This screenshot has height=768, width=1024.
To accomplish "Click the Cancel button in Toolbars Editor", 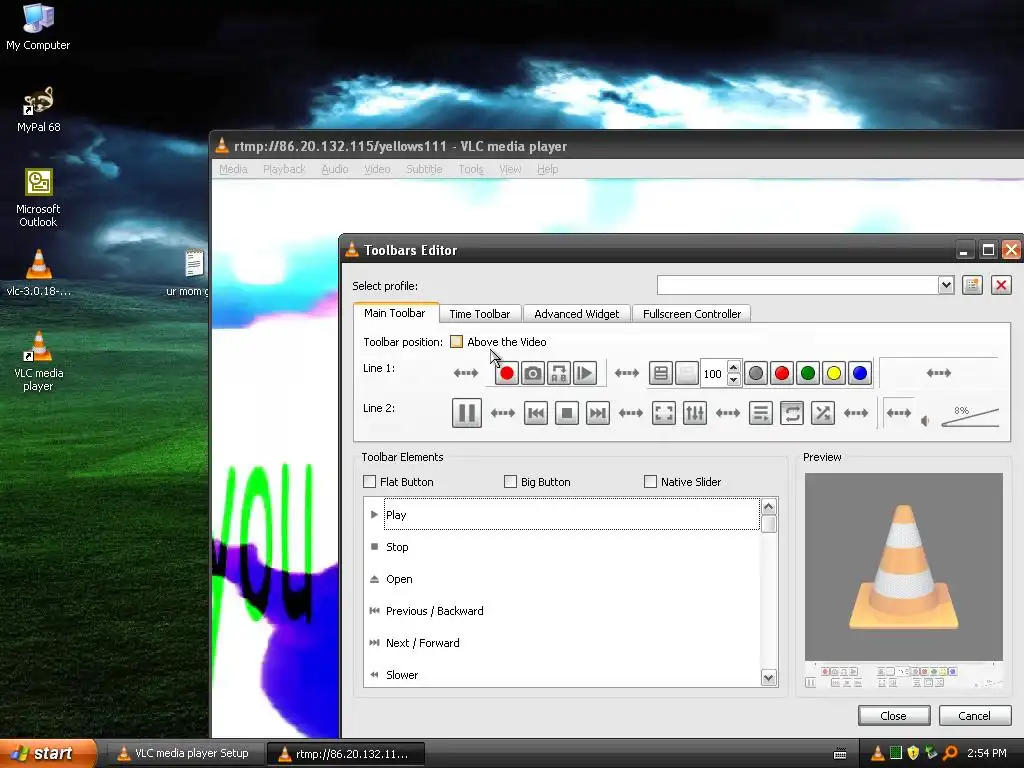I will (974, 716).
